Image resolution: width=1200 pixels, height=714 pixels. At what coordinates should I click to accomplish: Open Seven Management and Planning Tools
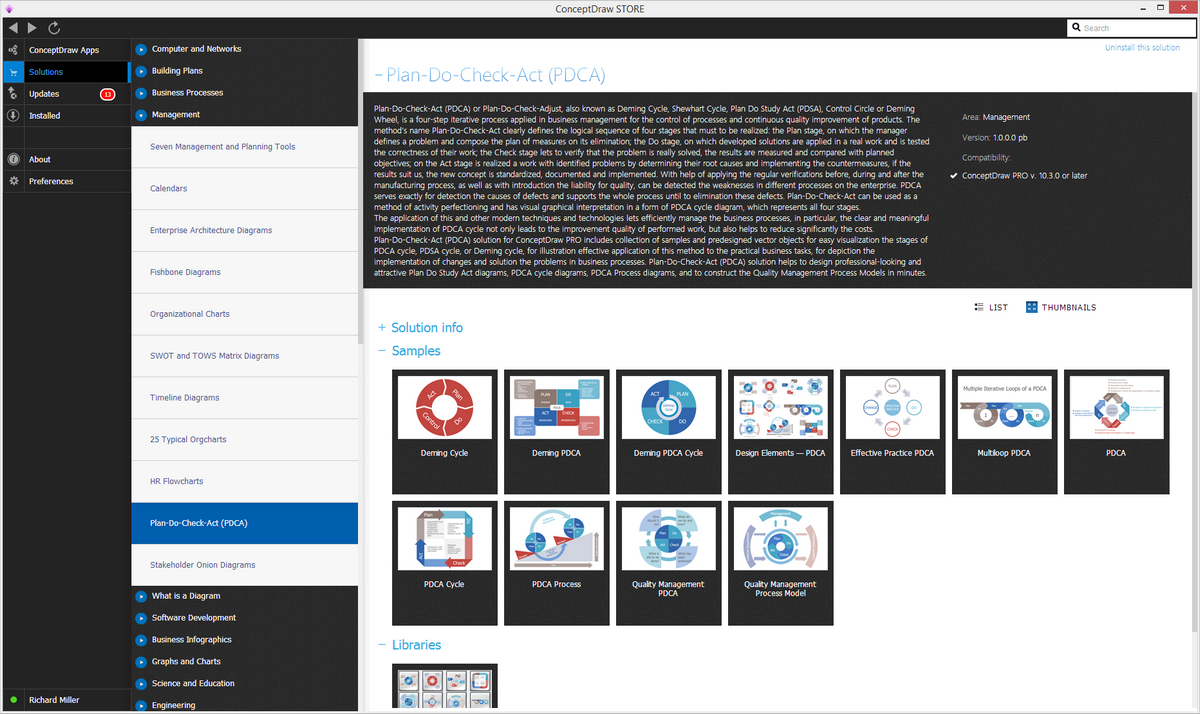(244, 146)
